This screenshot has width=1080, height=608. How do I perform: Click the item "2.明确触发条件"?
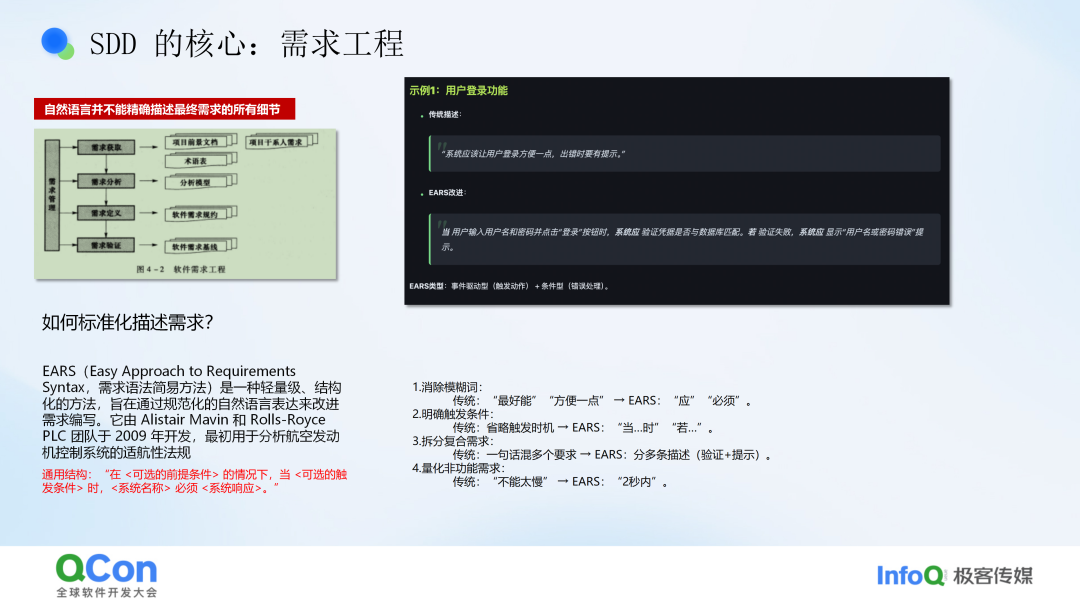pos(453,414)
